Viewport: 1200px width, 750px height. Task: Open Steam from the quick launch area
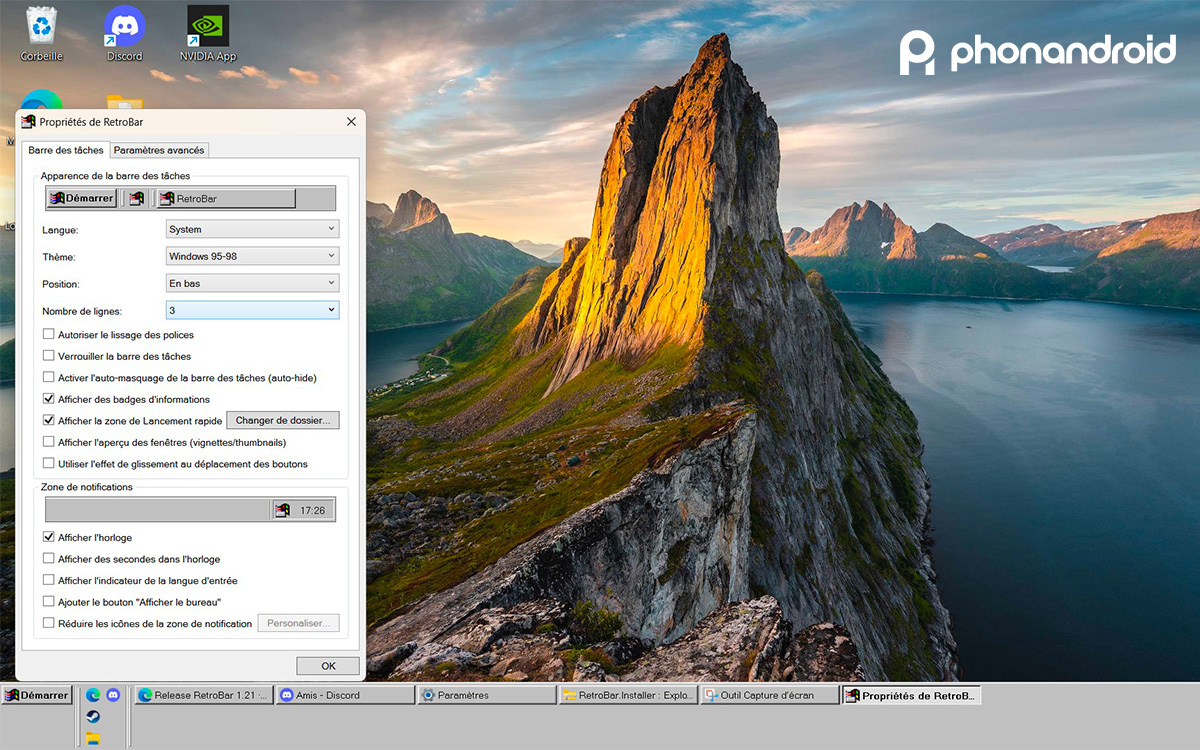tap(93, 717)
